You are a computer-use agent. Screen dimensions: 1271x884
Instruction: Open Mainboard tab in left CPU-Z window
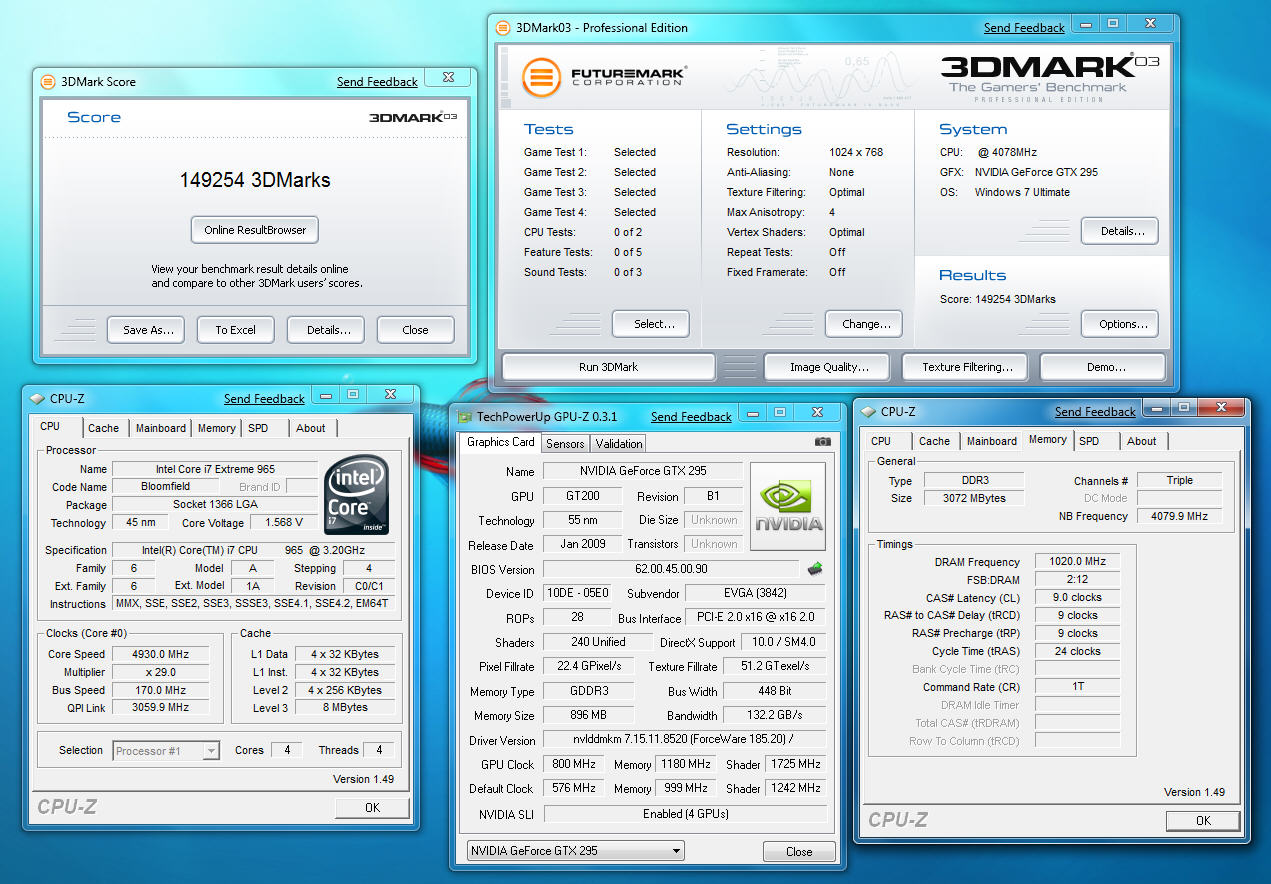pyautogui.click(x=161, y=428)
